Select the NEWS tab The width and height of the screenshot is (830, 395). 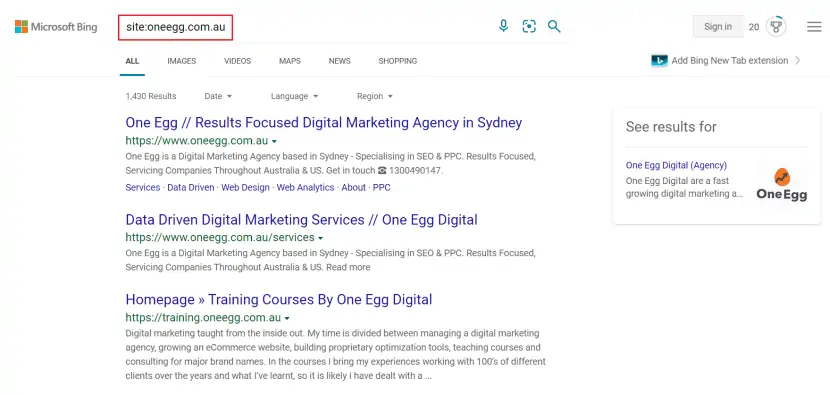point(339,61)
